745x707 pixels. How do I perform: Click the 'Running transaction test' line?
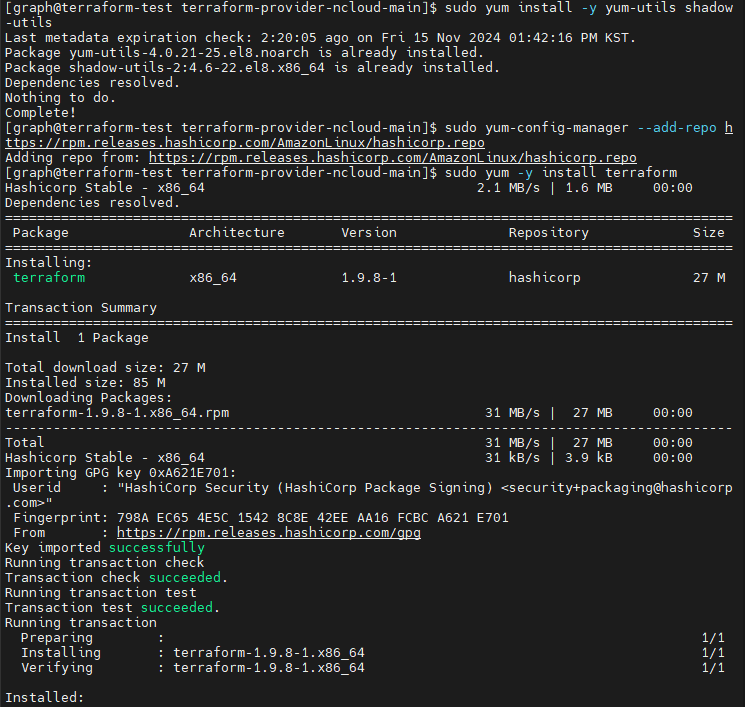coord(100,593)
